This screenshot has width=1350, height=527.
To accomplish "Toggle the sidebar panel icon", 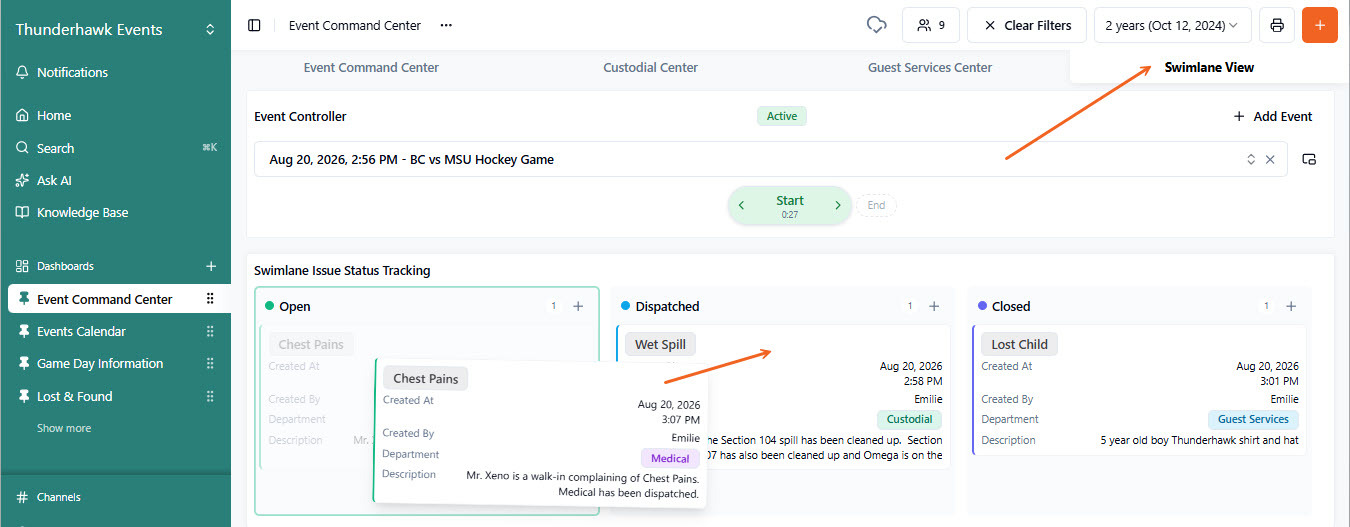I will (x=254, y=25).
